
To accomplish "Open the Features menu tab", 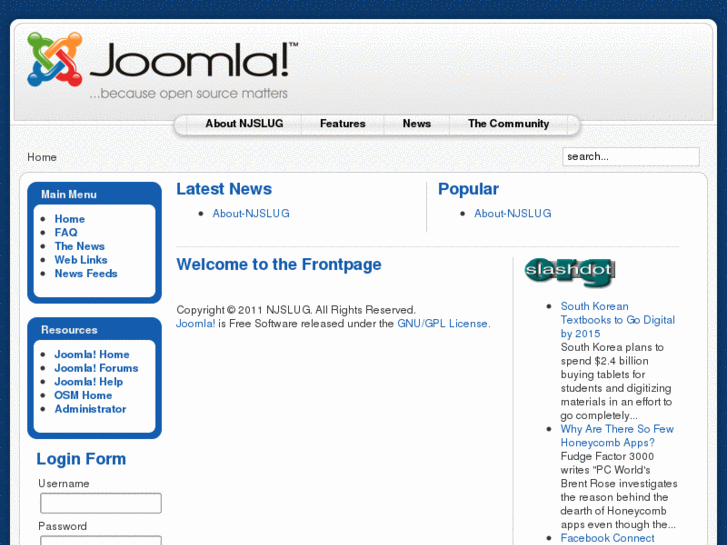I will (343, 124).
